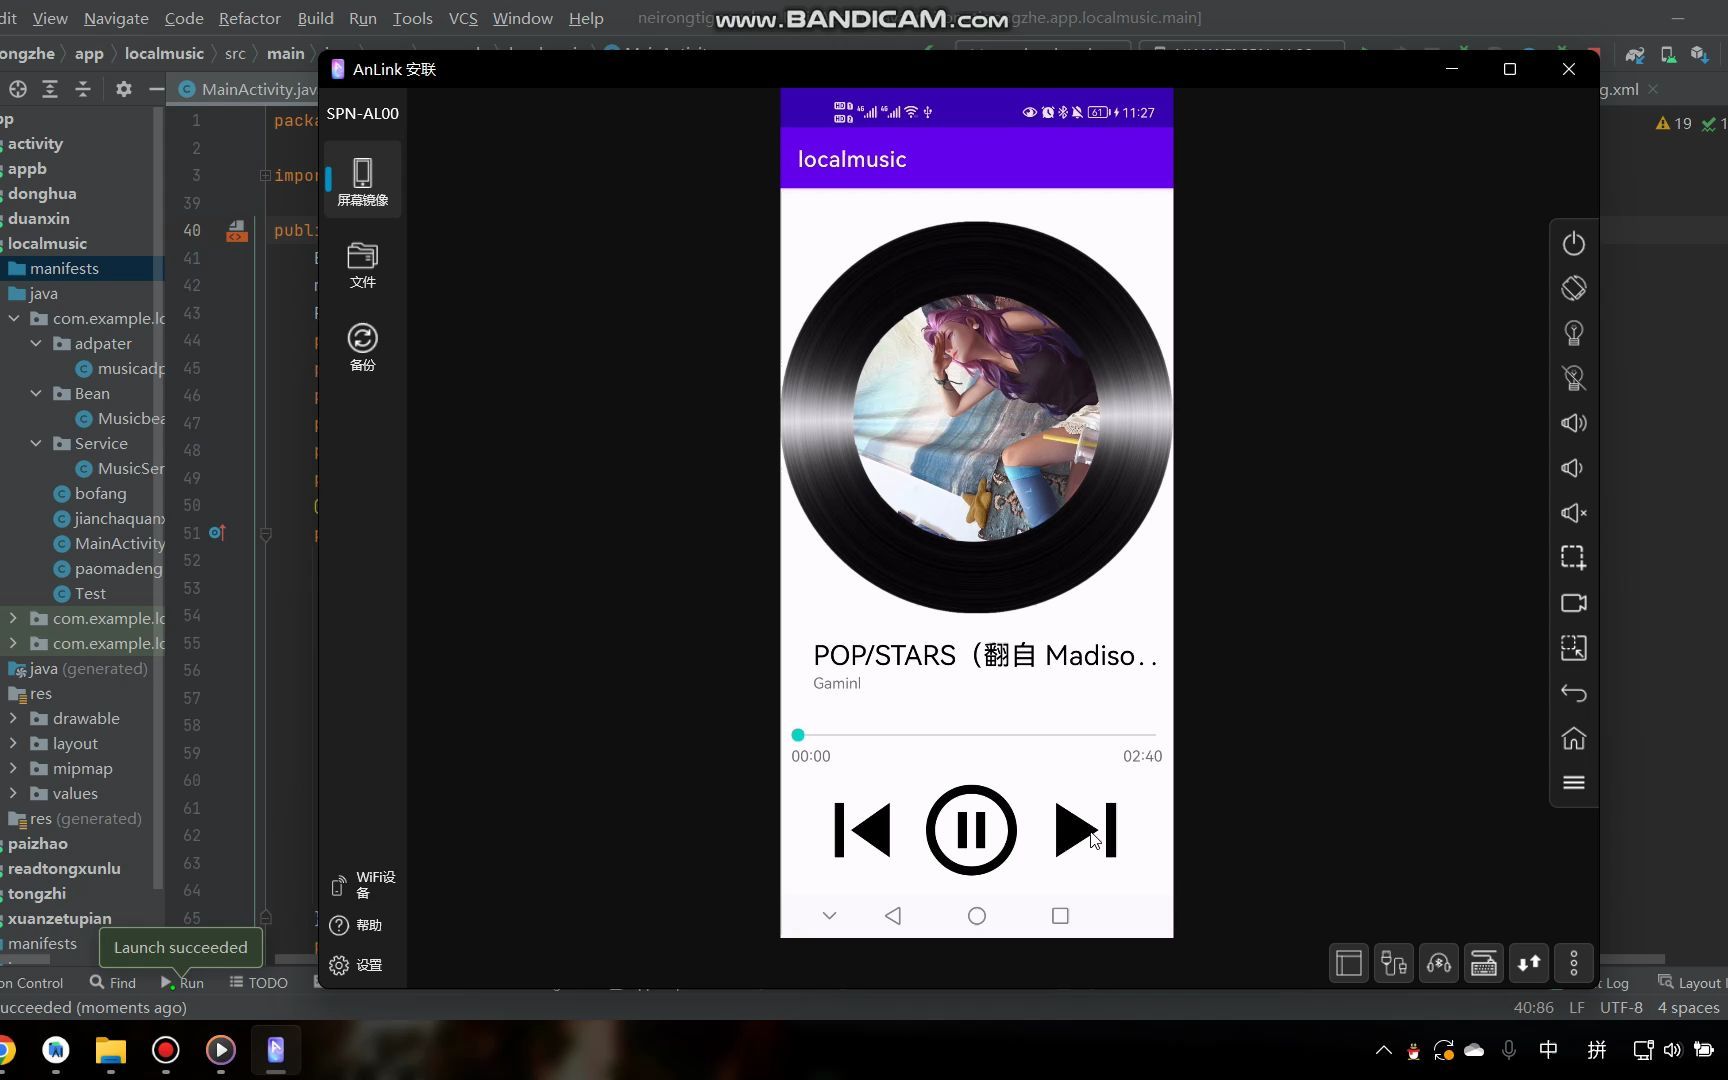Go to the previous track
The height and width of the screenshot is (1080, 1728).
(x=862, y=830)
